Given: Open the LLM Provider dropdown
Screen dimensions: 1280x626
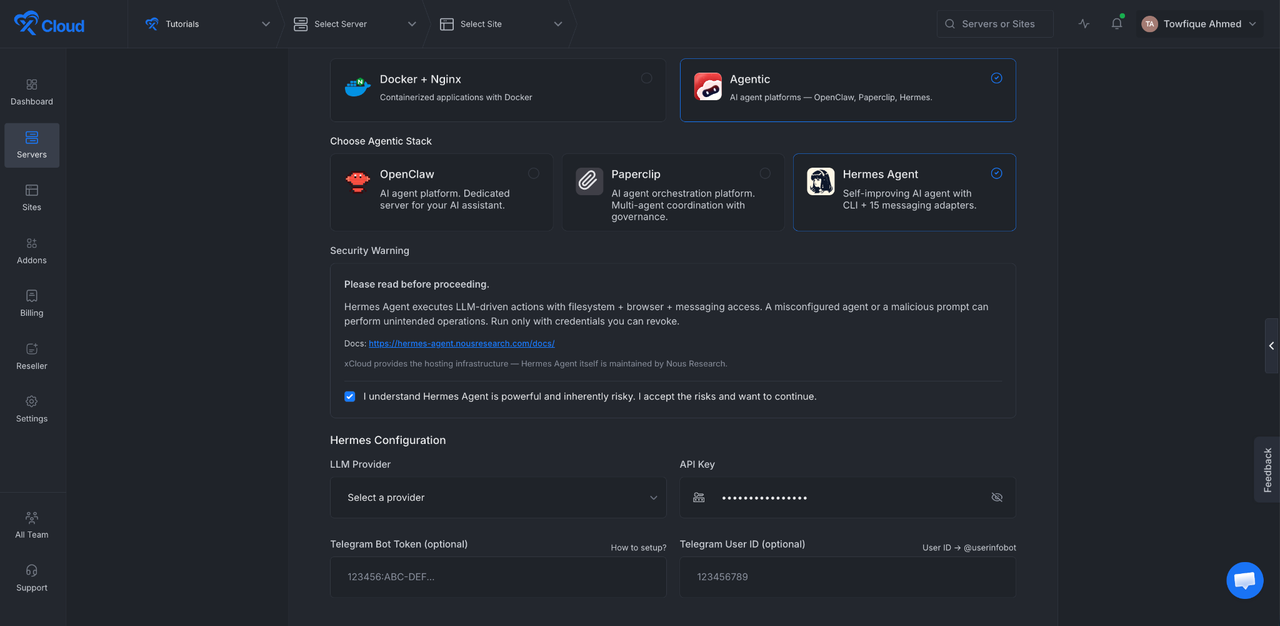Looking at the screenshot, I should [x=498, y=497].
